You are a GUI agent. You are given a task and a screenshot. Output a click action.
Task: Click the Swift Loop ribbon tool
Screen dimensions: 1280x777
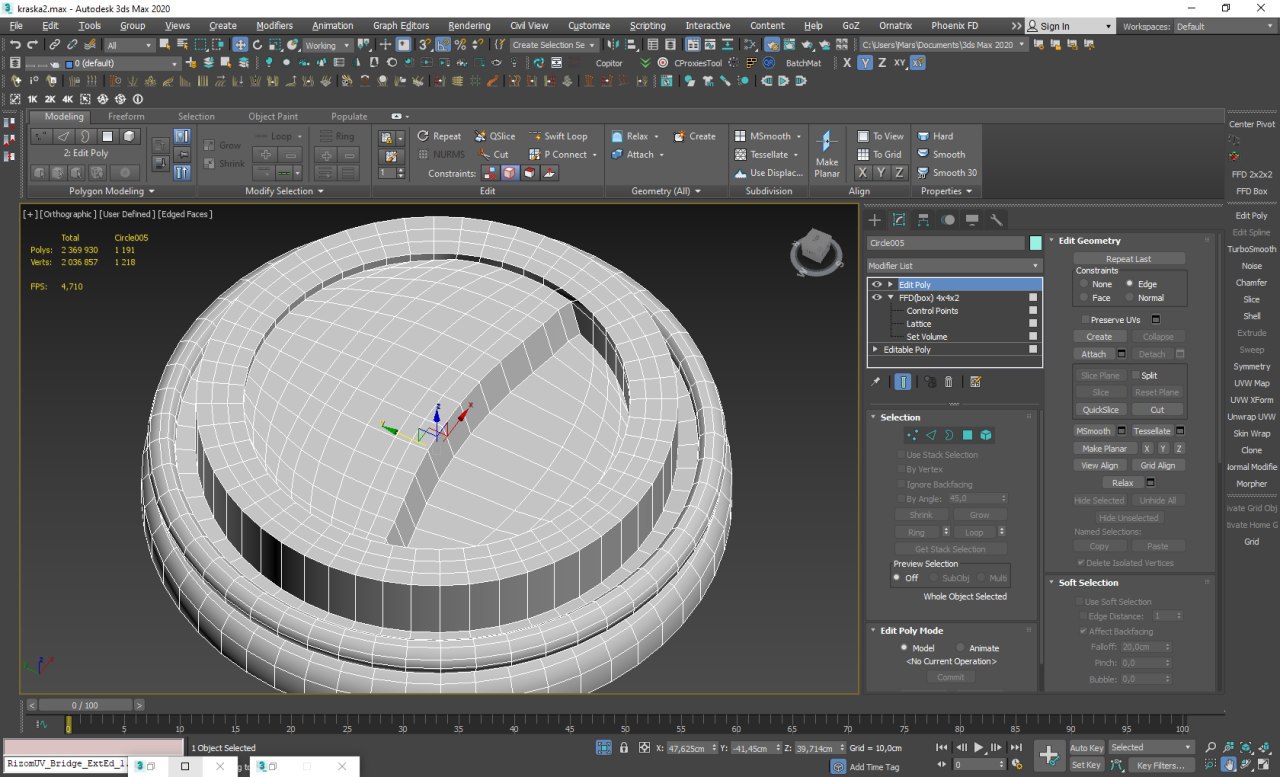click(x=558, y=136)
